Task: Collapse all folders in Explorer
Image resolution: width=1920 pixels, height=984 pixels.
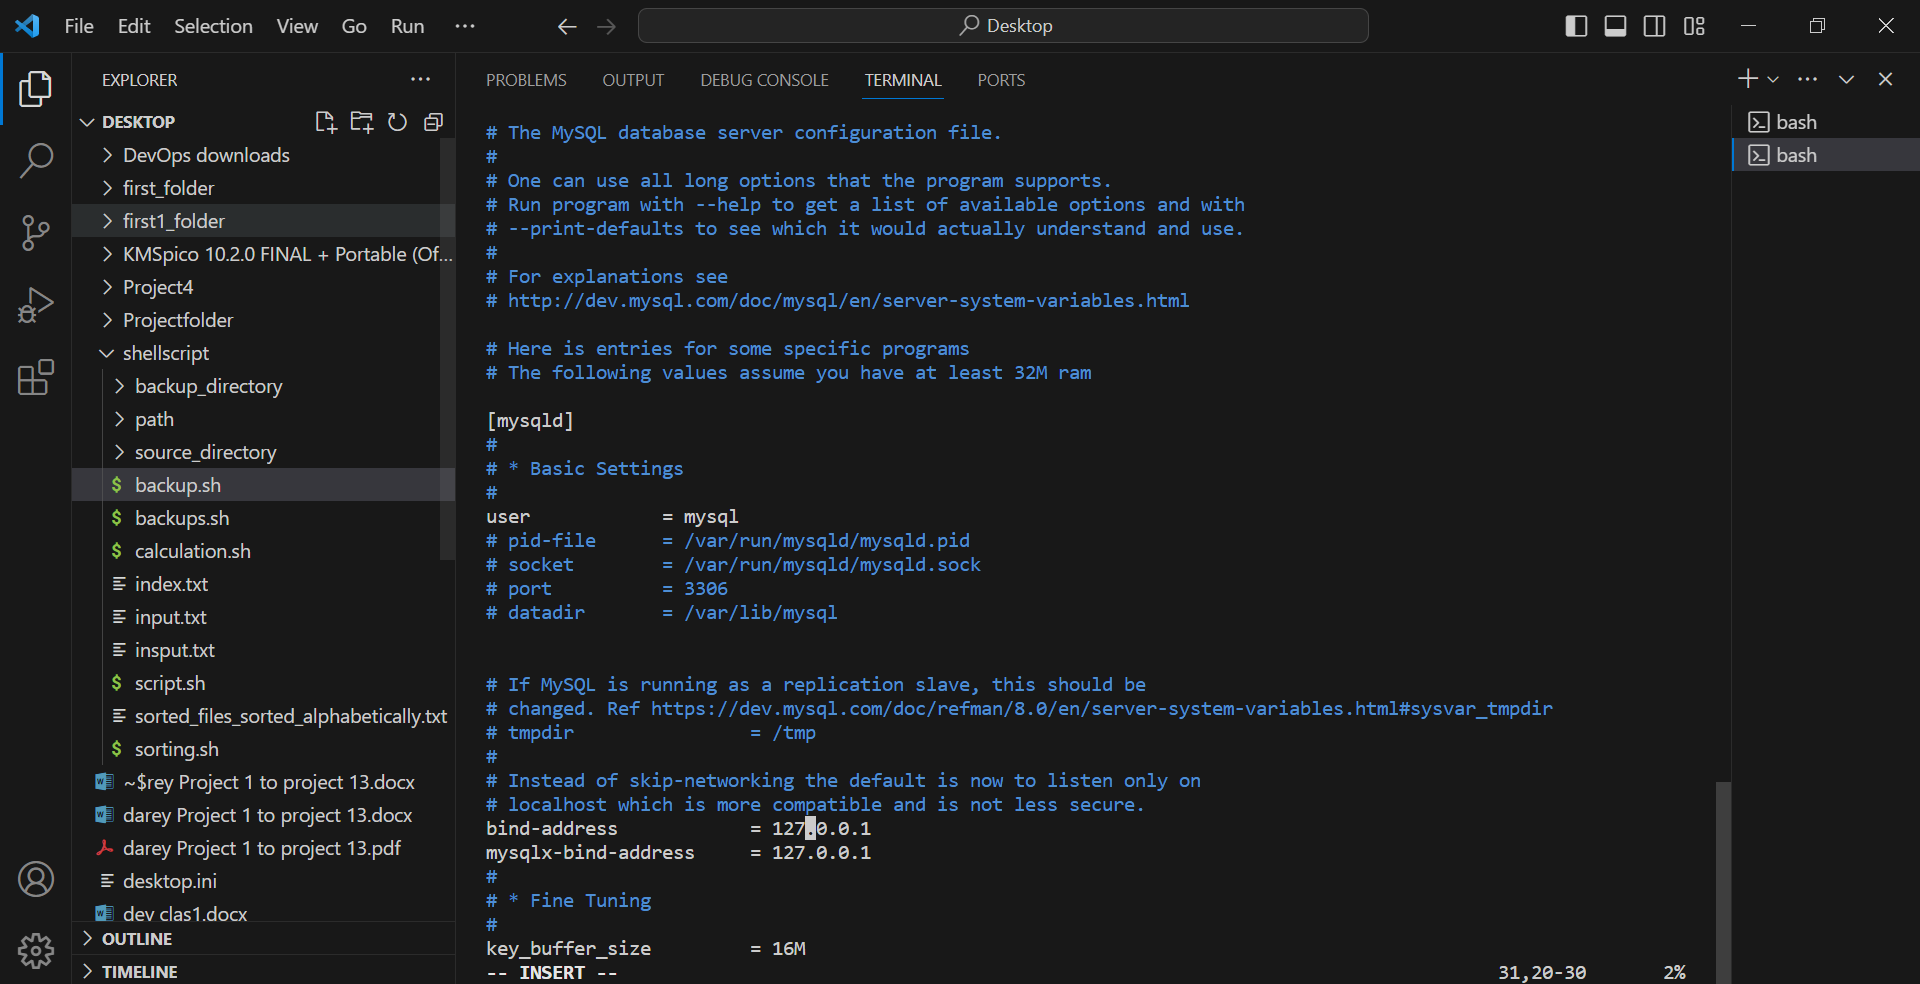Action: [x=433, y=122]
